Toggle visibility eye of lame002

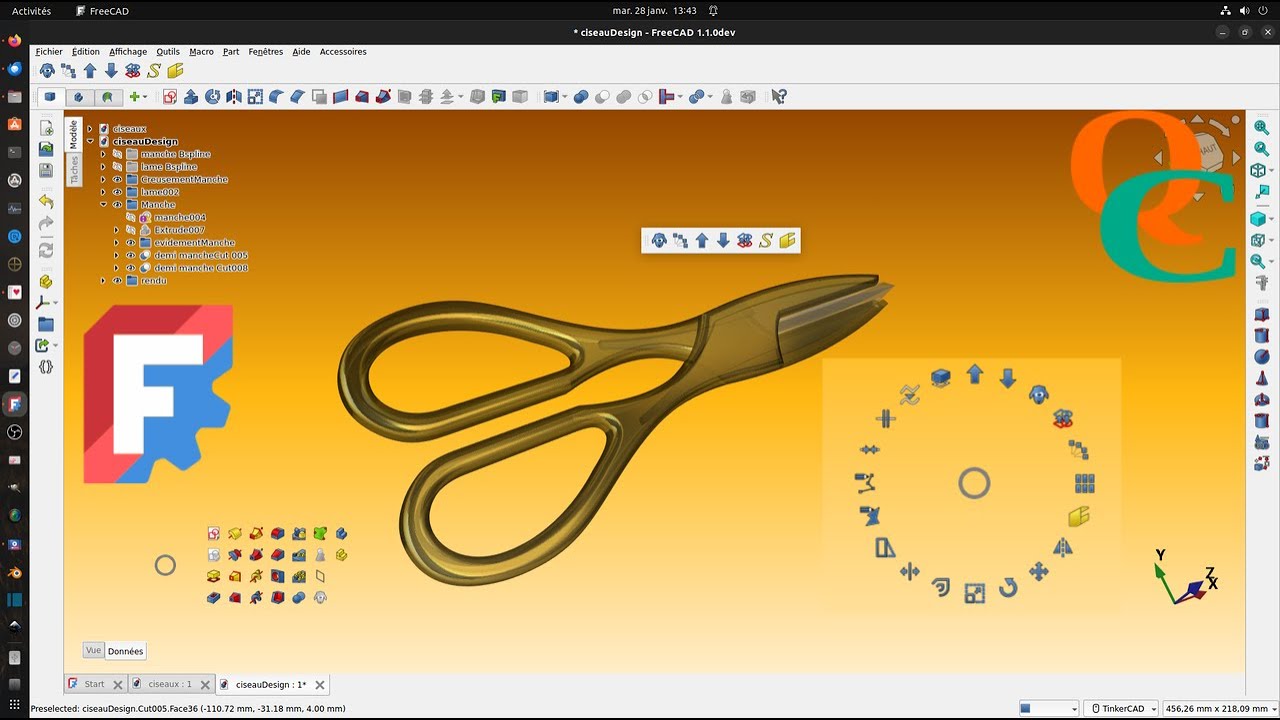[117, 192]
